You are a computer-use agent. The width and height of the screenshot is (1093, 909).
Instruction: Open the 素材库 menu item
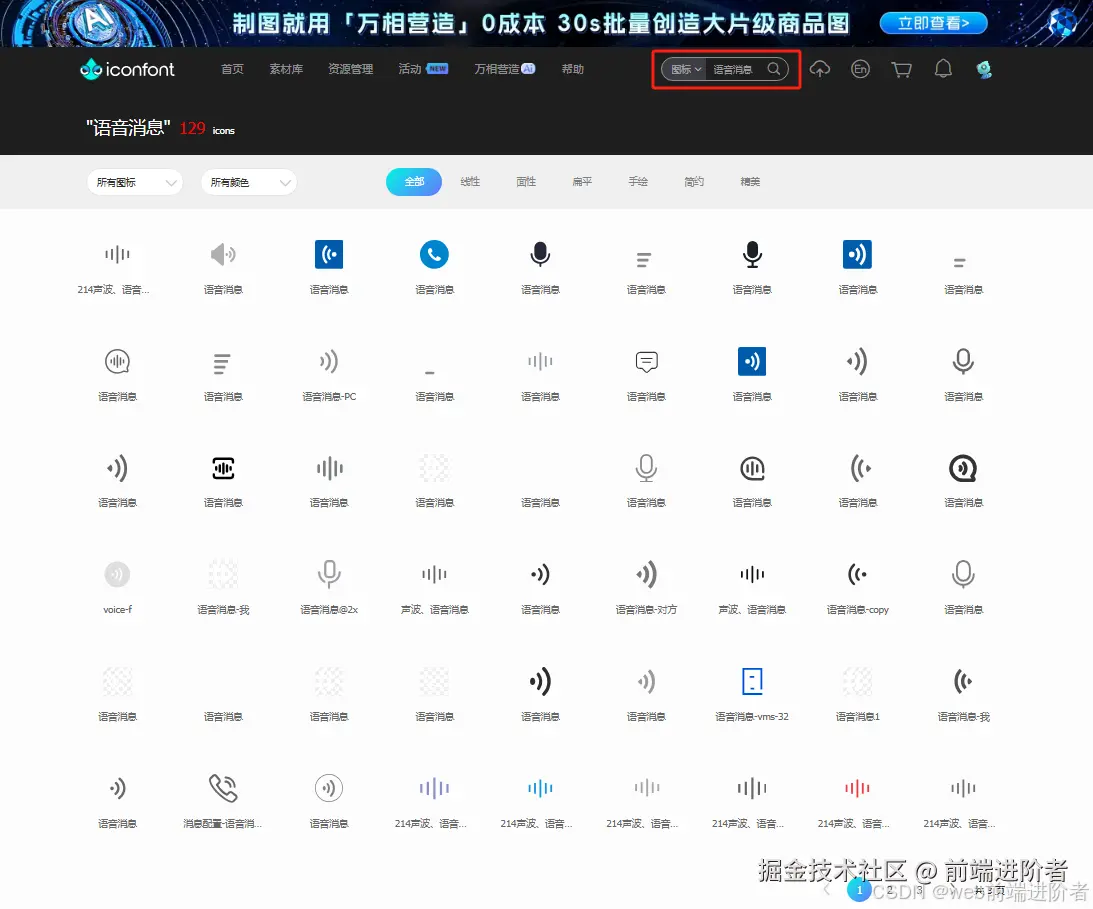(286, 69)
